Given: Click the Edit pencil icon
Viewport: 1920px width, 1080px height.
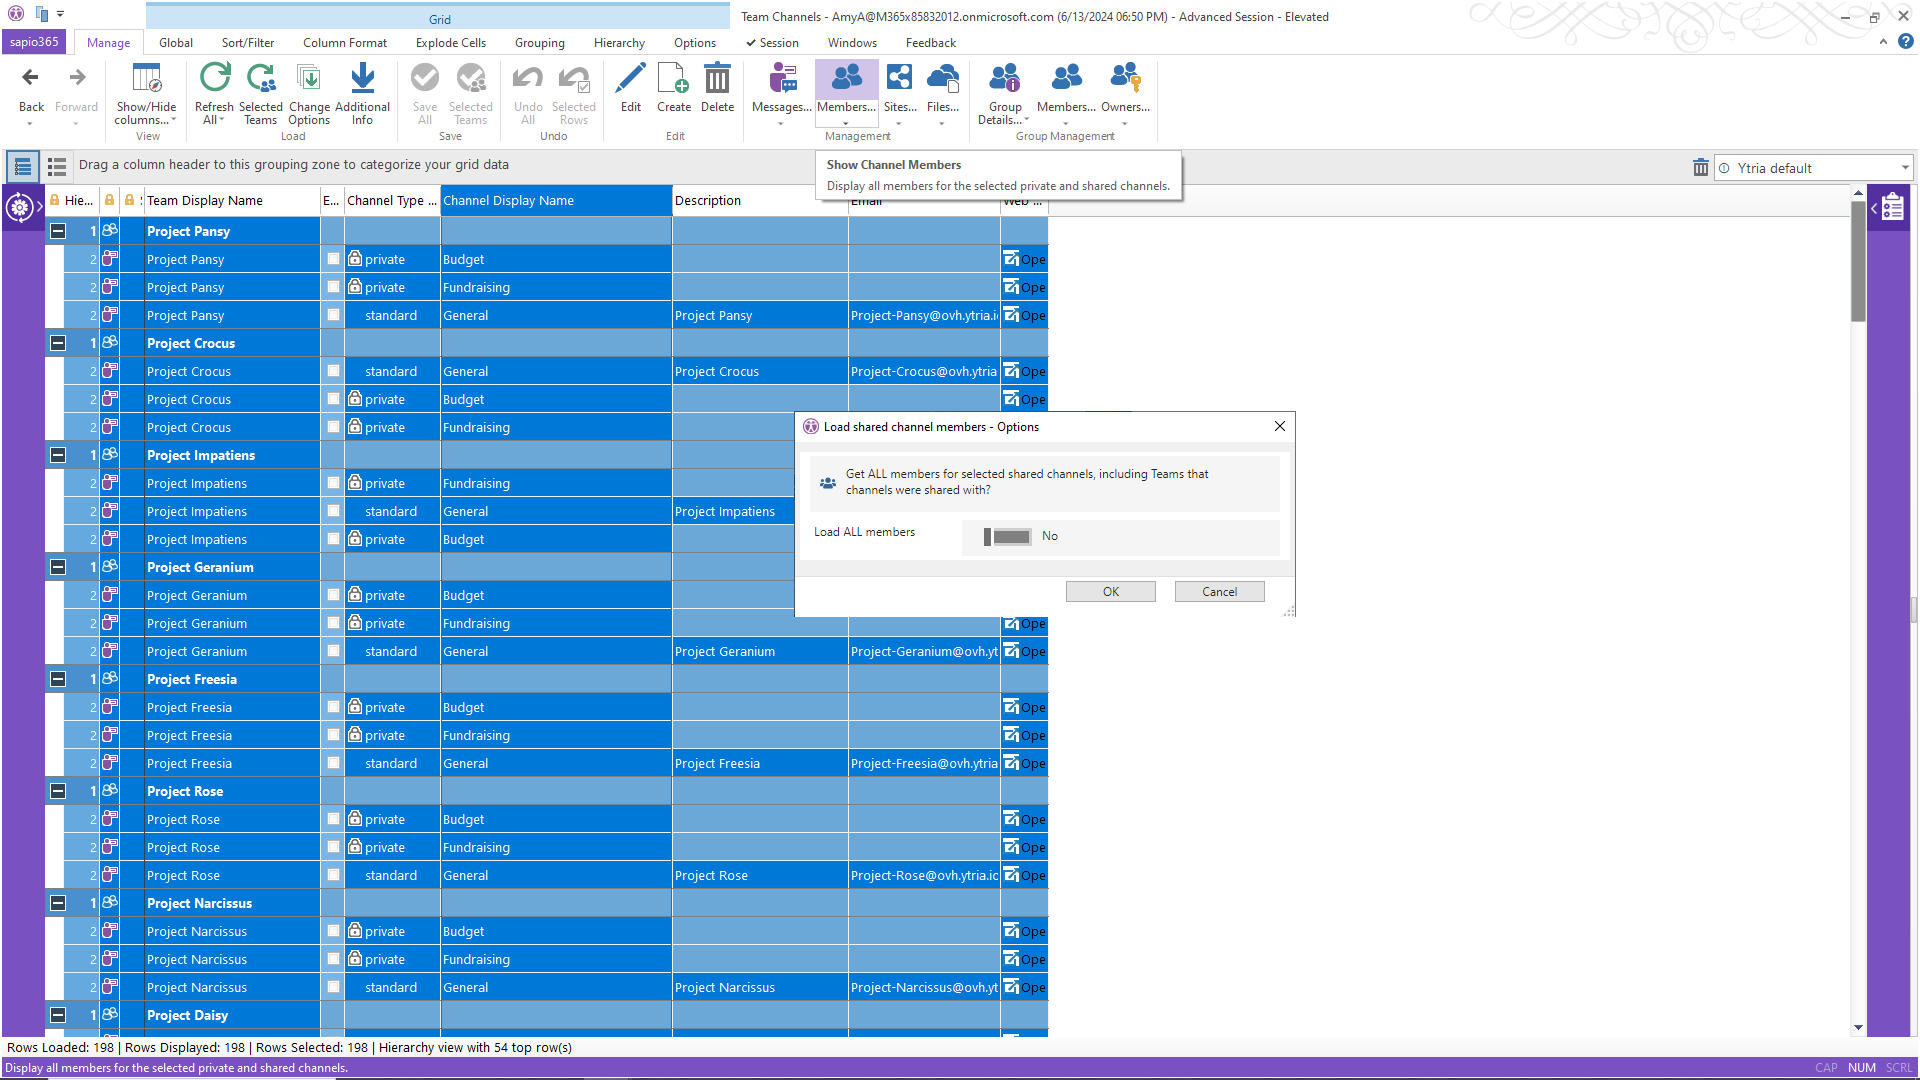Looking at the screenshot, I should pos(631,78).
